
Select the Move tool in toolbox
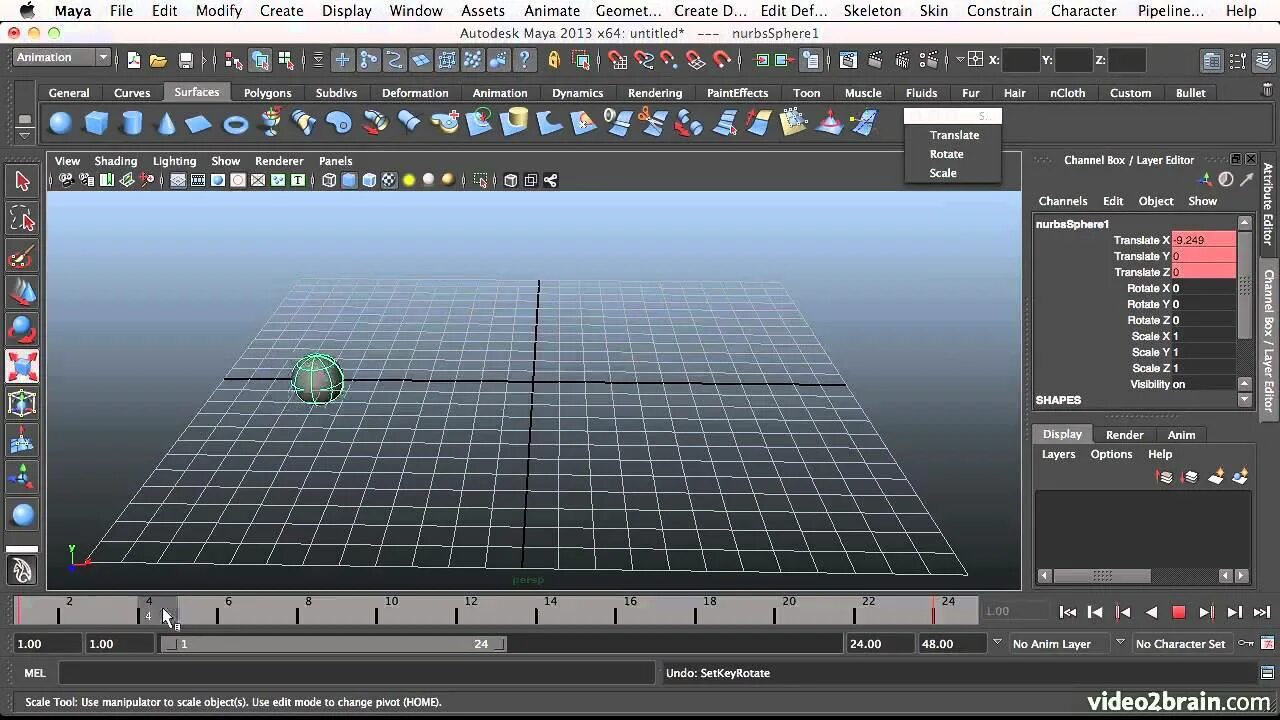tap(22, 292)
